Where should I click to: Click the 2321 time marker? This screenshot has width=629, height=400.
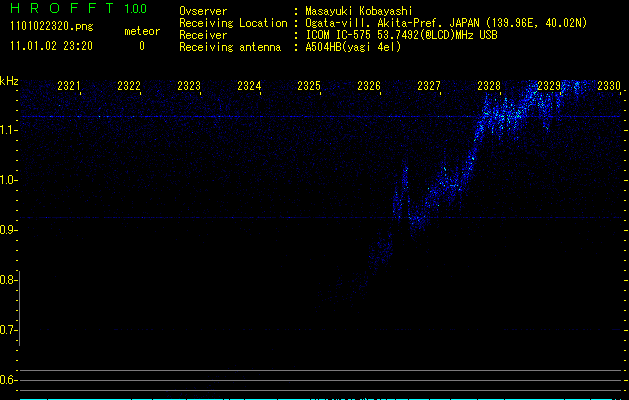pyautogui.click(x=69, y=85)
